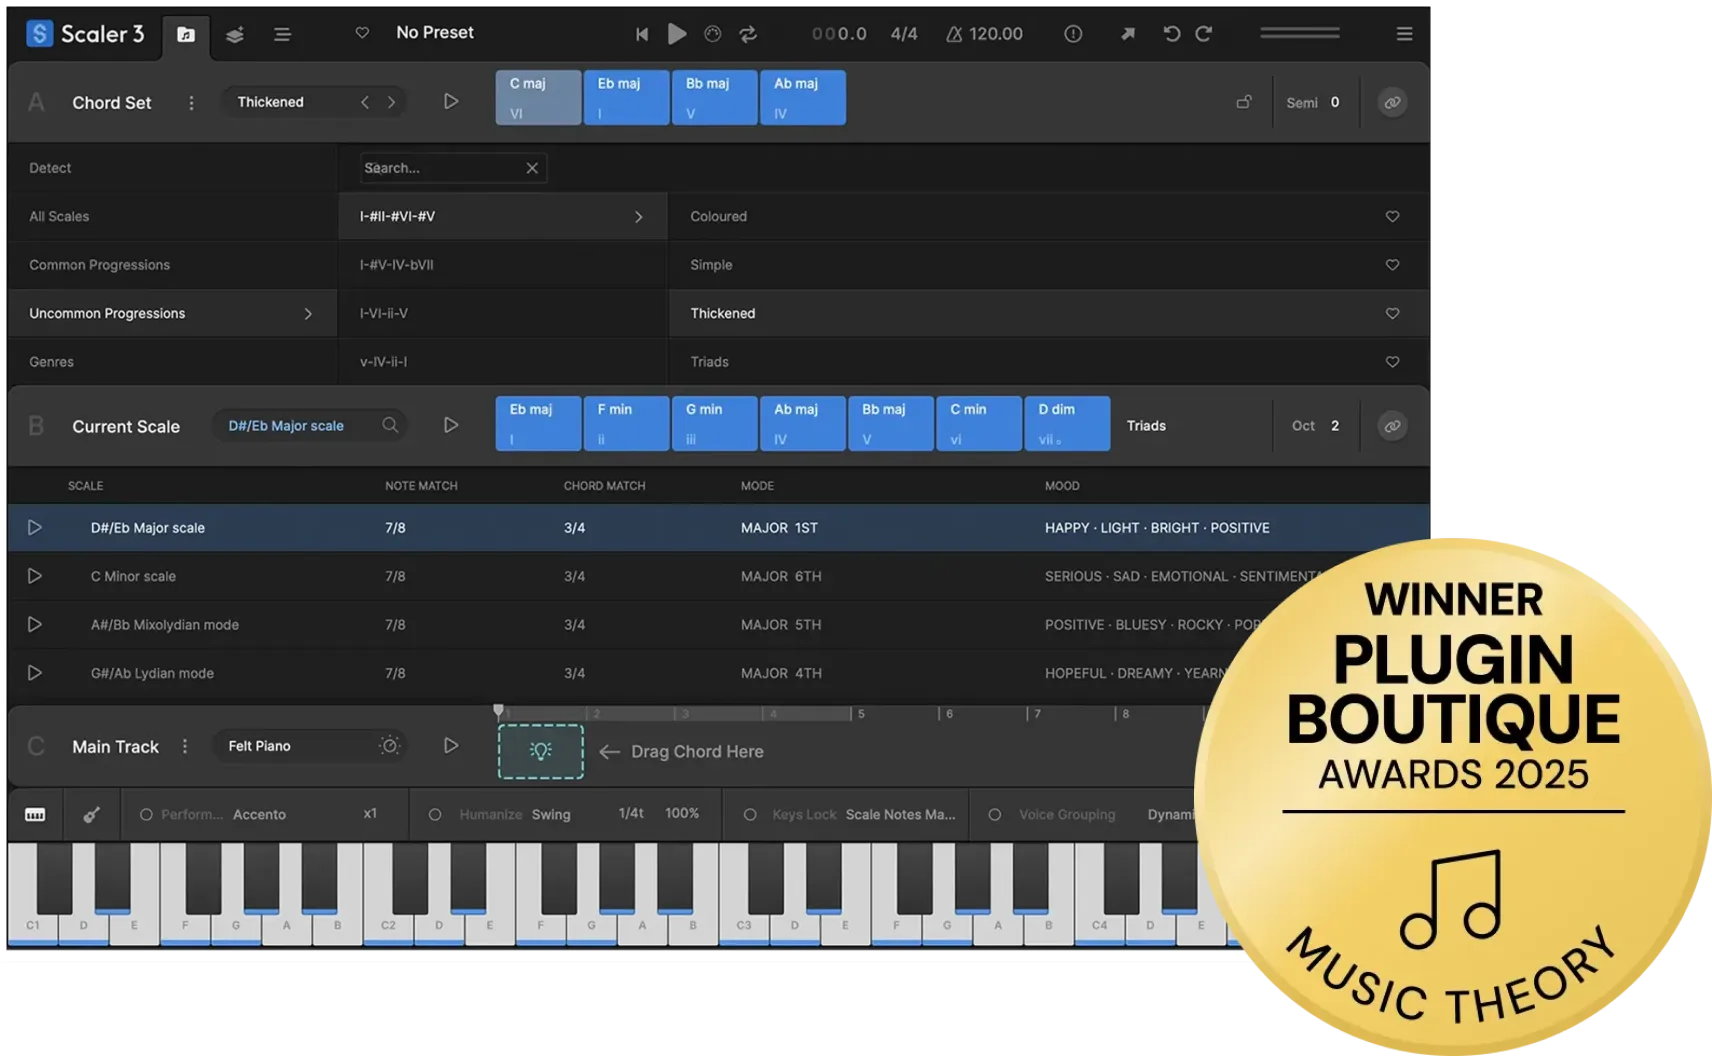Go to previous chord set arrow
This screenshot has width=1712, height=1056.
click(x=365, y=102)
